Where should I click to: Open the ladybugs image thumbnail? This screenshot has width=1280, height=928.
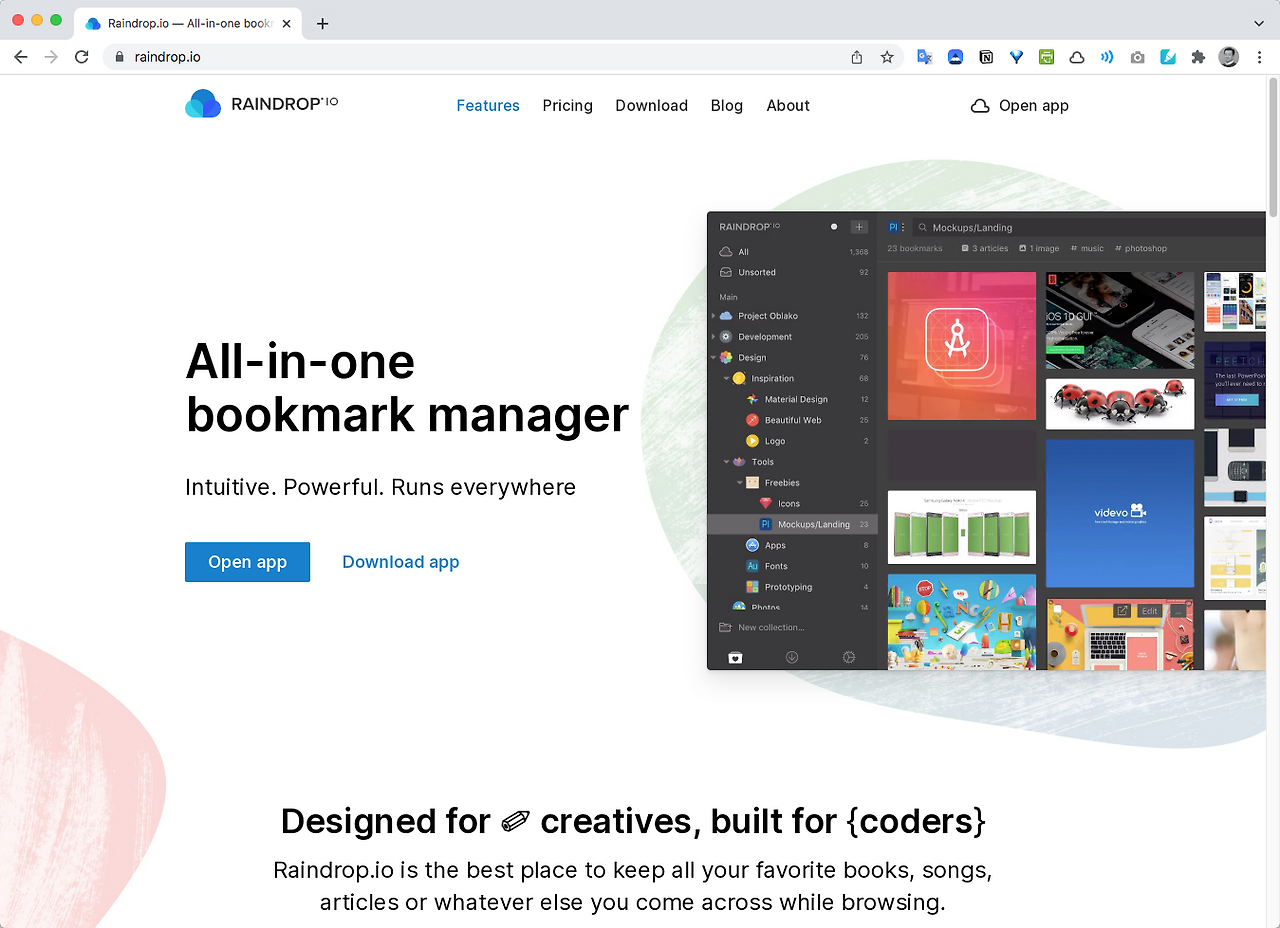pyautogui.click(x=1120, y=404)
